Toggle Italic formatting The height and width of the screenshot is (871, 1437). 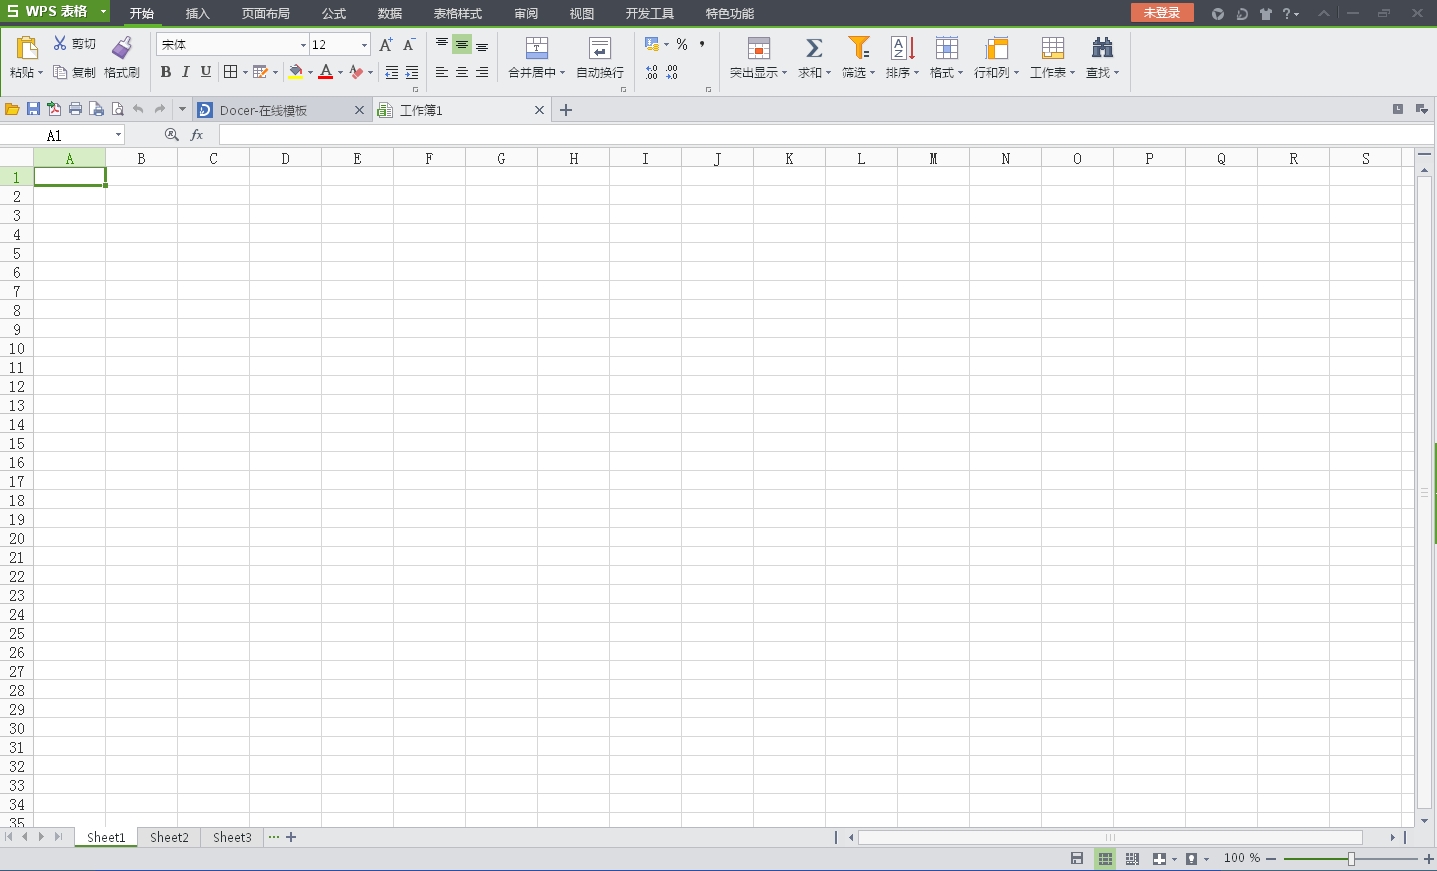[186, 72]
